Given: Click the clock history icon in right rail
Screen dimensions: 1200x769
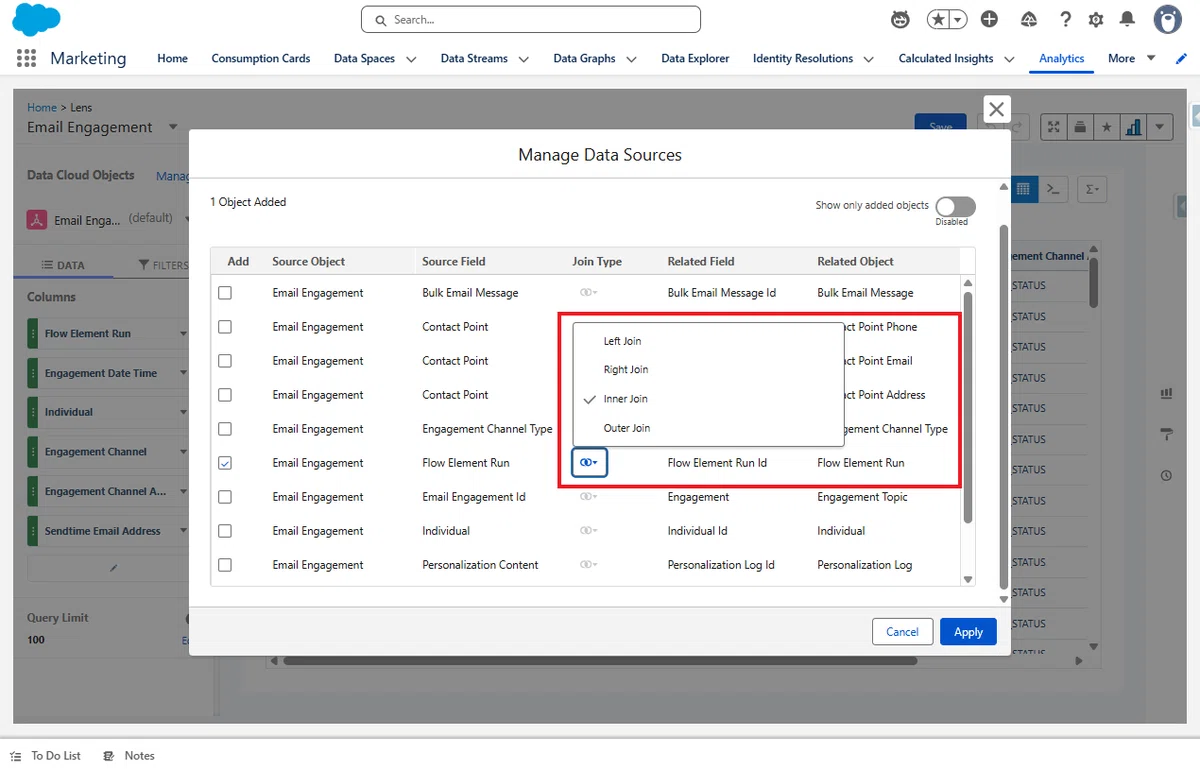Looking at the screenshot, I should [x=1166, y=476].
